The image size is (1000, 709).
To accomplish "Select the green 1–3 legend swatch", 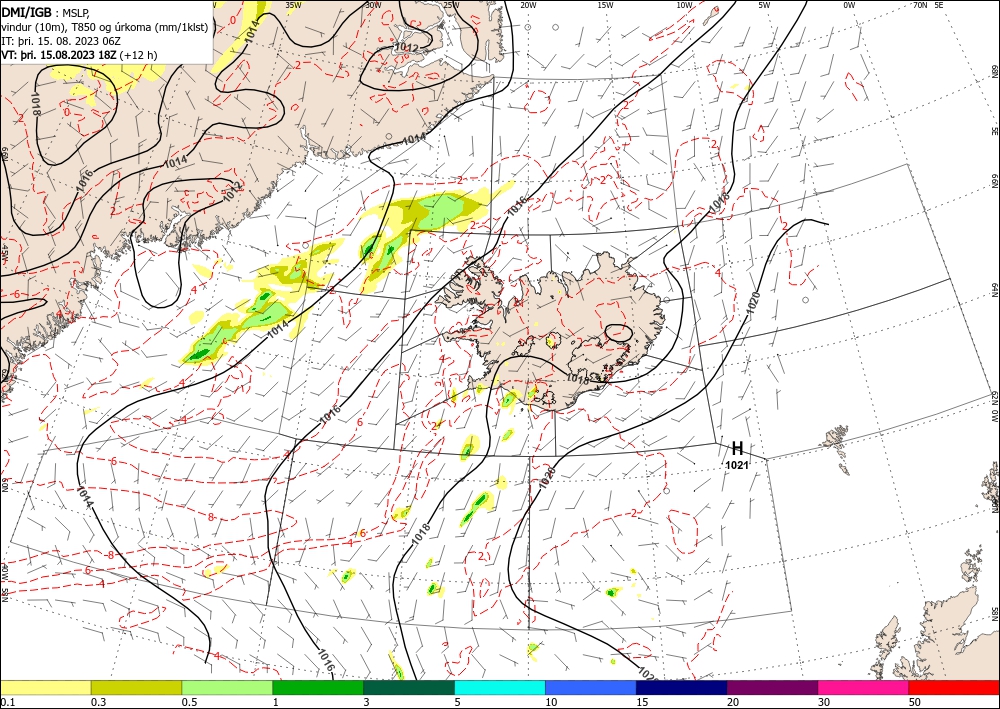I will pyautogui.click(x=318, y=687).
